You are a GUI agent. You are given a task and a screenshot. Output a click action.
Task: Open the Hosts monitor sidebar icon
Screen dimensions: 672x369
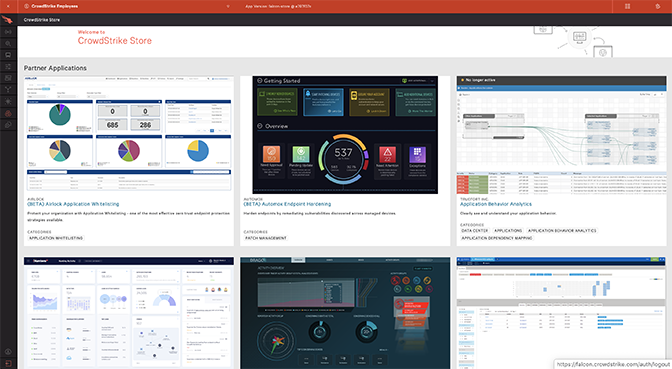[8, 55]
